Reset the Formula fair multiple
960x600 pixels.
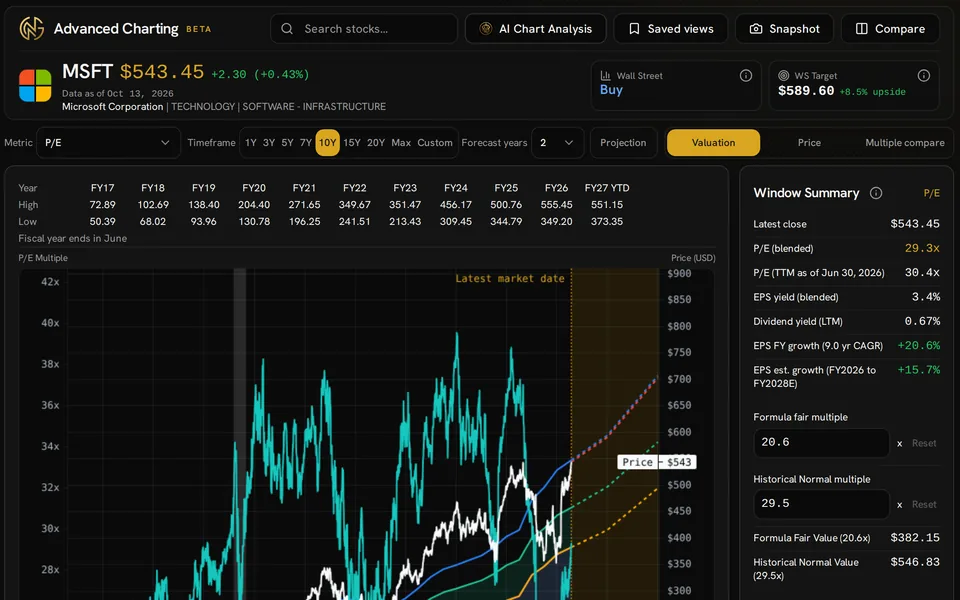pyautogui.click(x=924, y=443)
